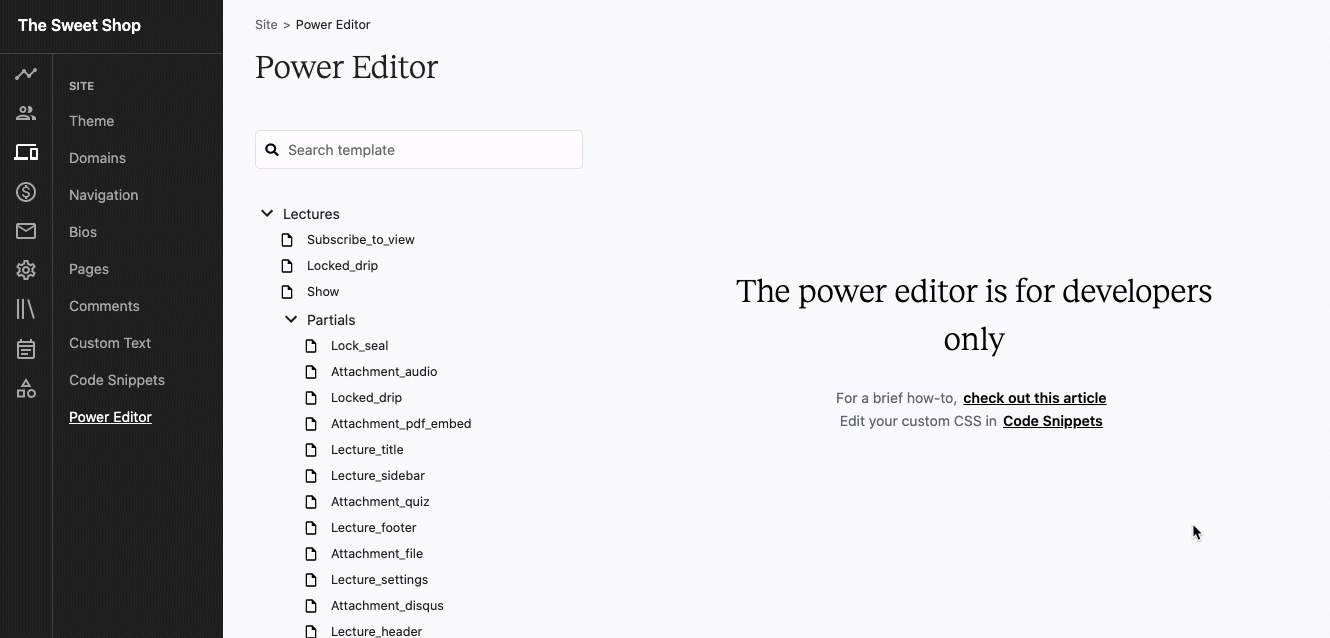This screenshot has height=638, width=1330.
Task: Open the Show template
Action: pyautogui.click(x=323, y=292)
